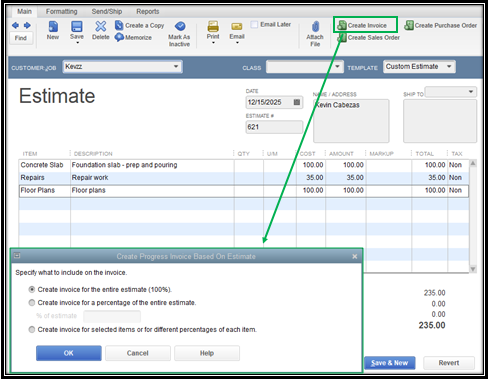Screen dimensions: 489x381
Task: Click the Save disk icon
Action: (77, 26)
